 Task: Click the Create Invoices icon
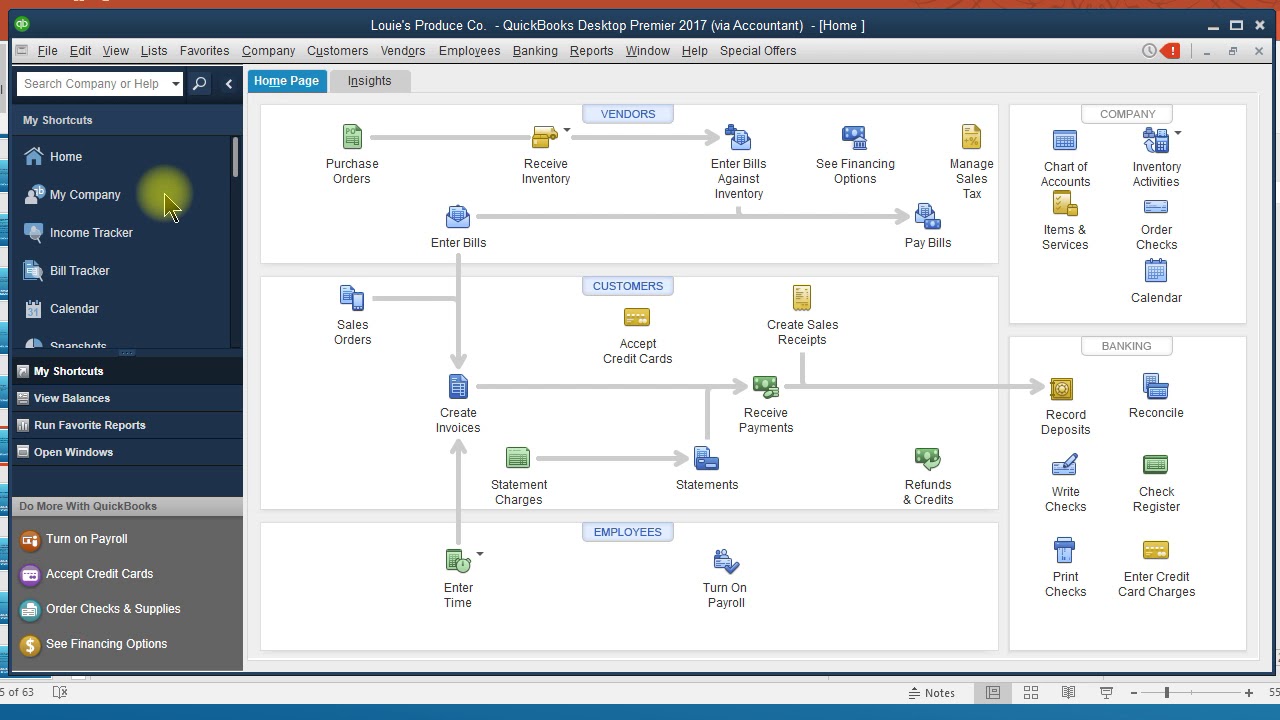click(x=458, y=386)
